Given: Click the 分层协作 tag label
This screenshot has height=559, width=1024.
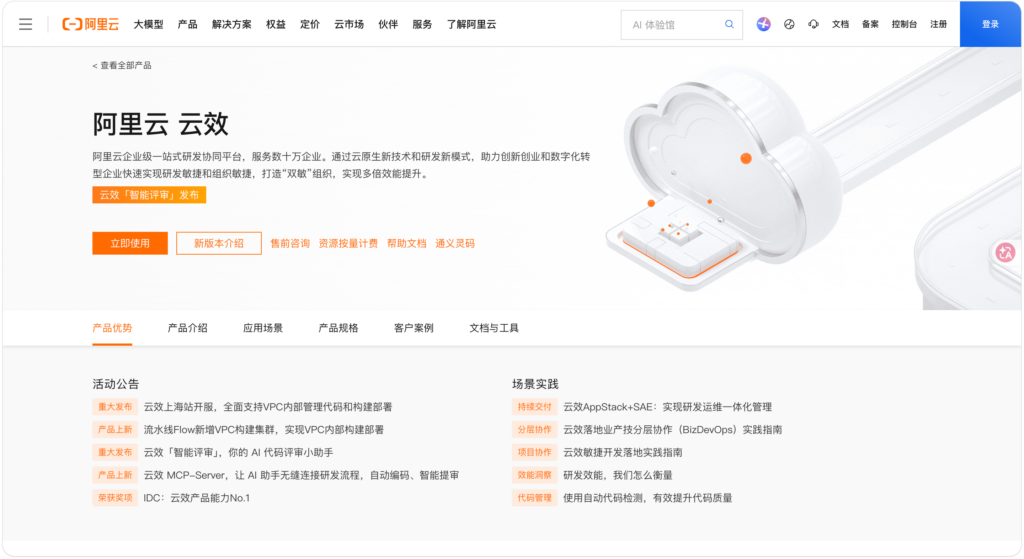Looking at the screenshot, I should click(534, 430).
